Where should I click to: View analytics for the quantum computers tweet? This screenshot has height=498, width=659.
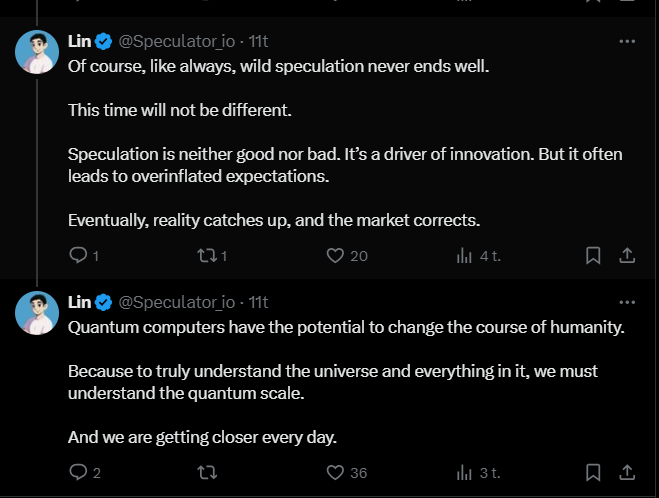(x=464, y=472)
